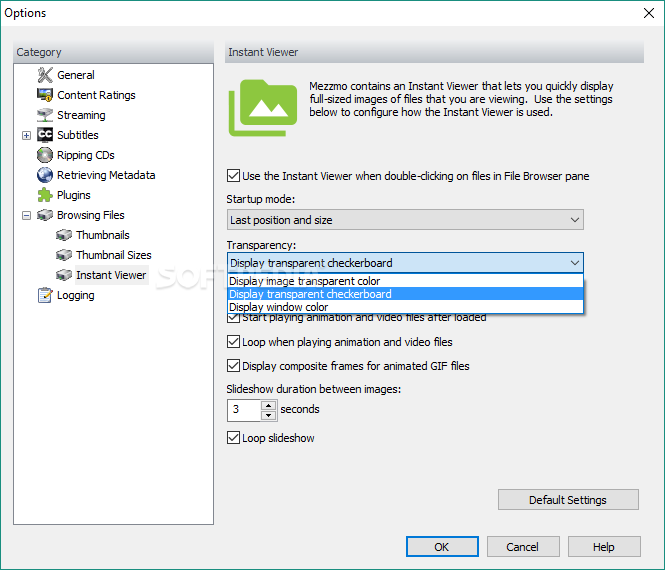Confirm with the OK button
Screen dimensions: 665x570
(442, 547)
